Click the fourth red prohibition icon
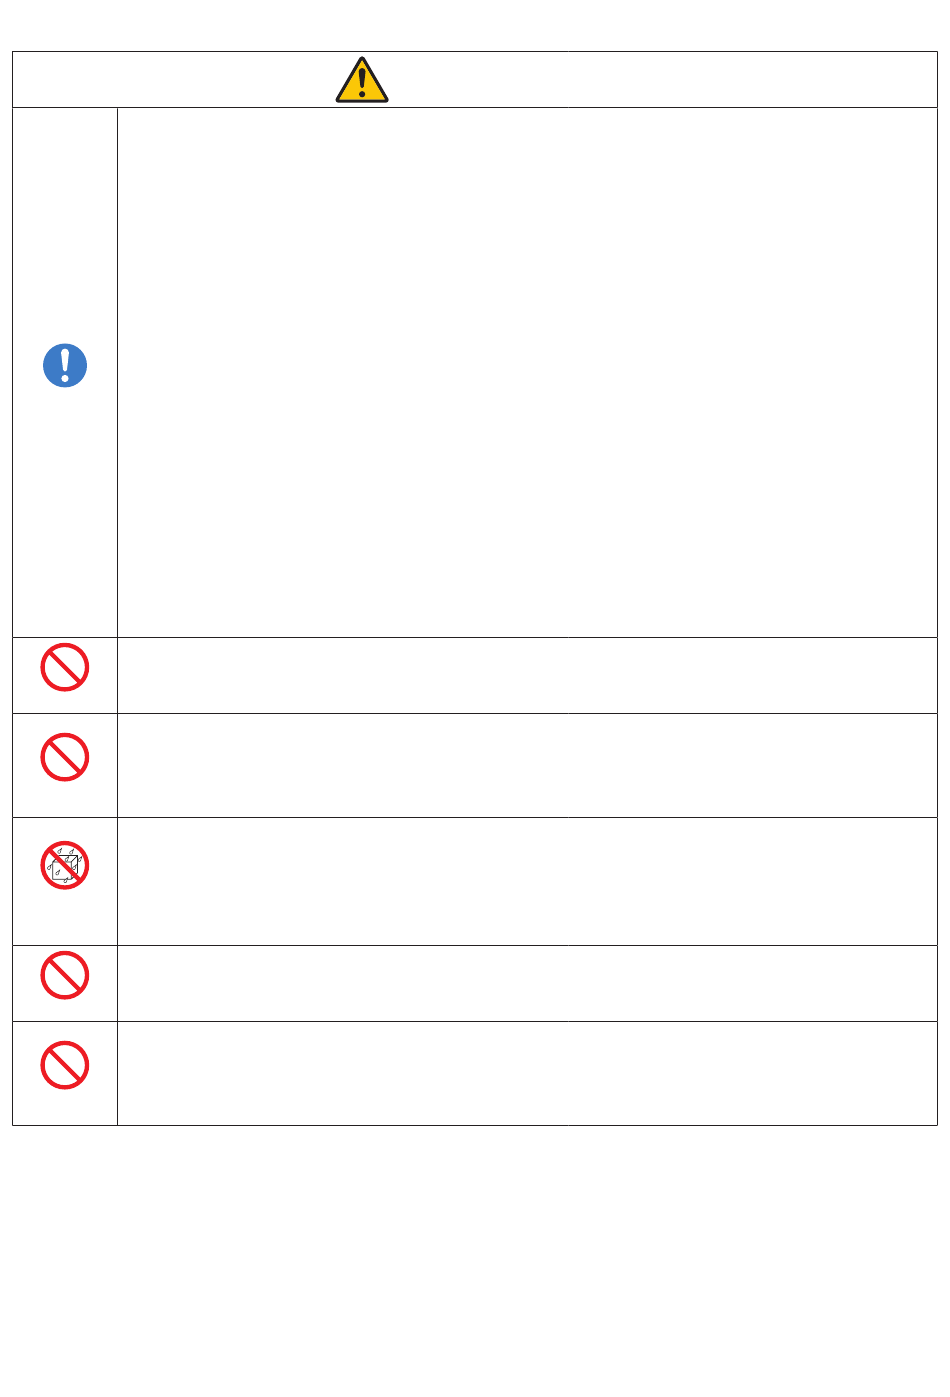 click(65, 975)
